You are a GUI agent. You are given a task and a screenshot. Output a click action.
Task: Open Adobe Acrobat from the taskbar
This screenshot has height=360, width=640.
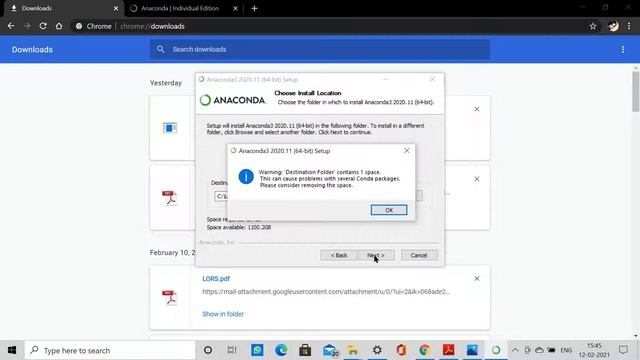449,350
